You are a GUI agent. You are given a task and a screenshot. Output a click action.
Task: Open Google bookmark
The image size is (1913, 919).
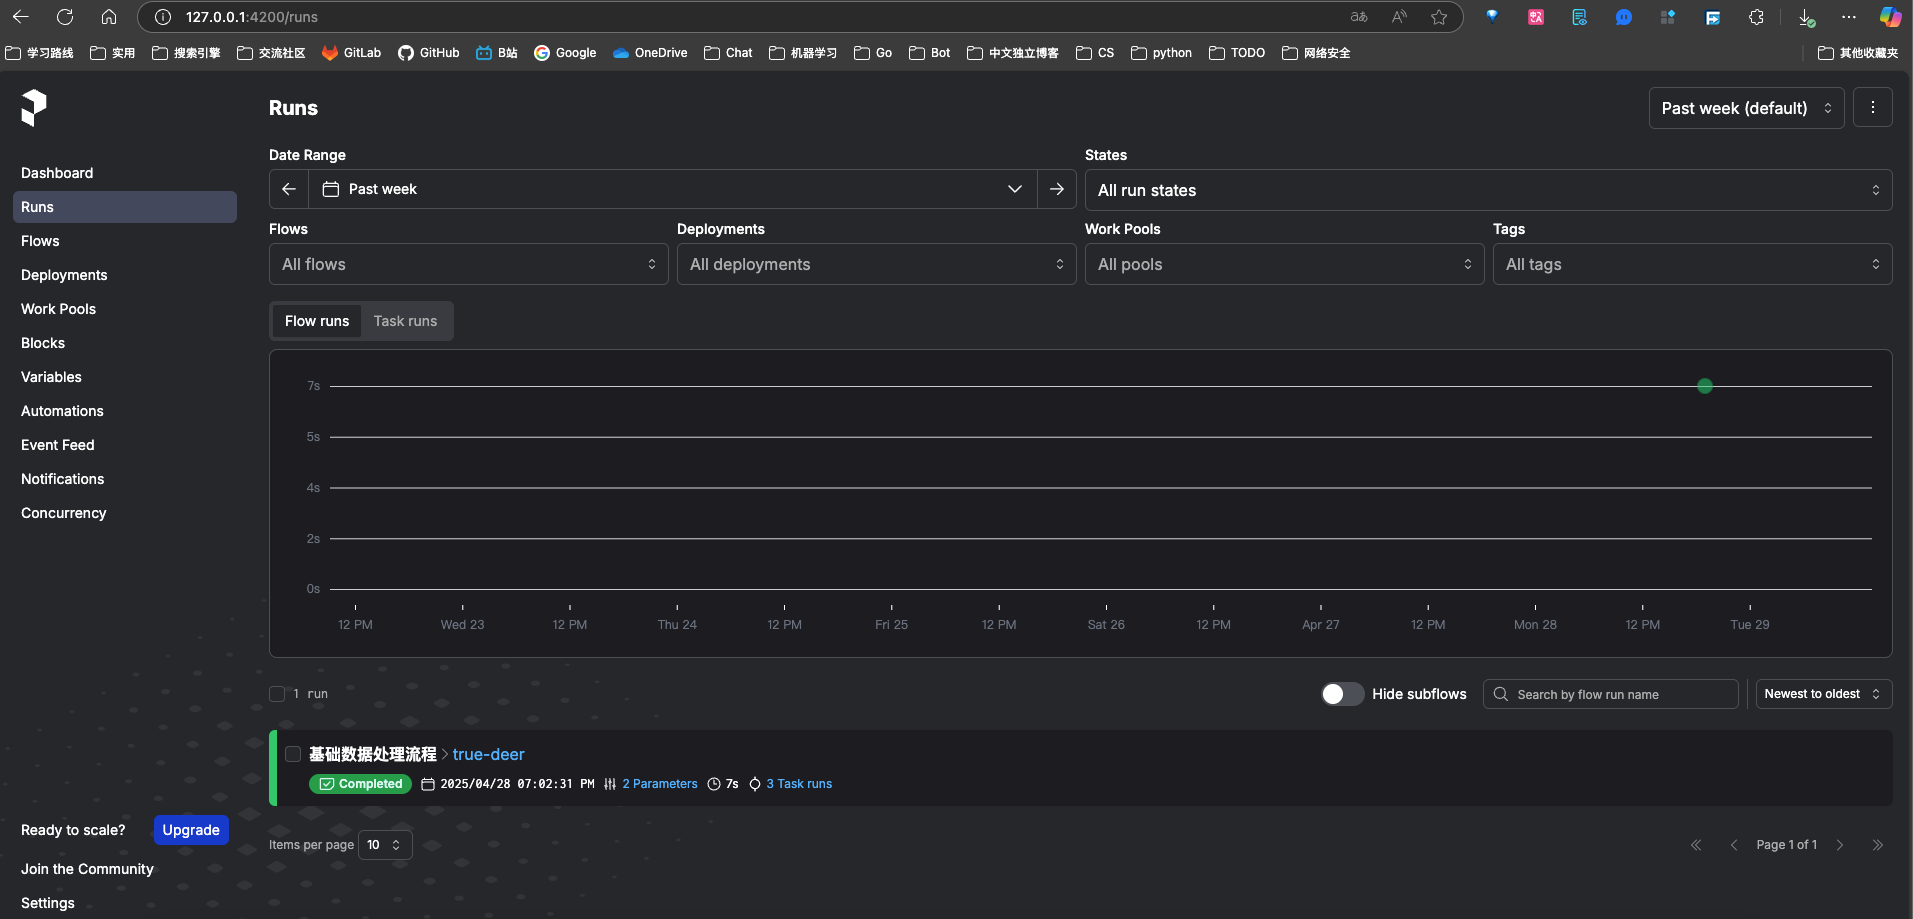pyautogui.click(x=565, y=53)
